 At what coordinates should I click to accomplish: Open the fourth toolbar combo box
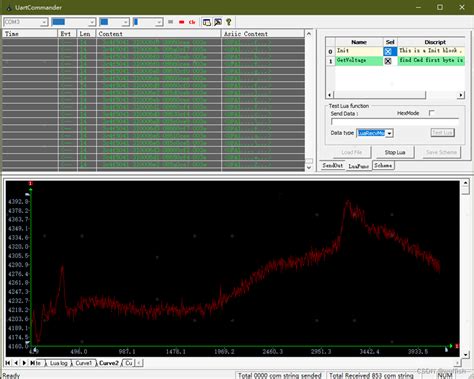(159, 22)
